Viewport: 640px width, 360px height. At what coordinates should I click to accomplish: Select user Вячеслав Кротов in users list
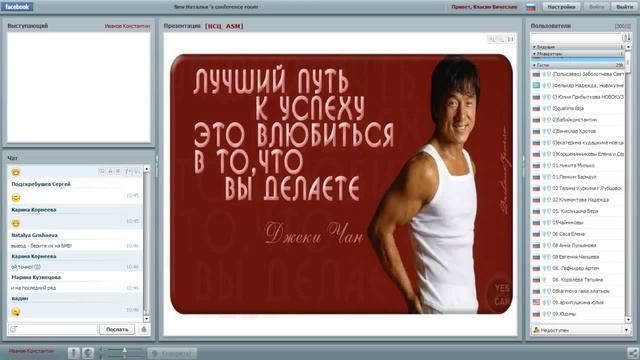(x=578, y=131)
